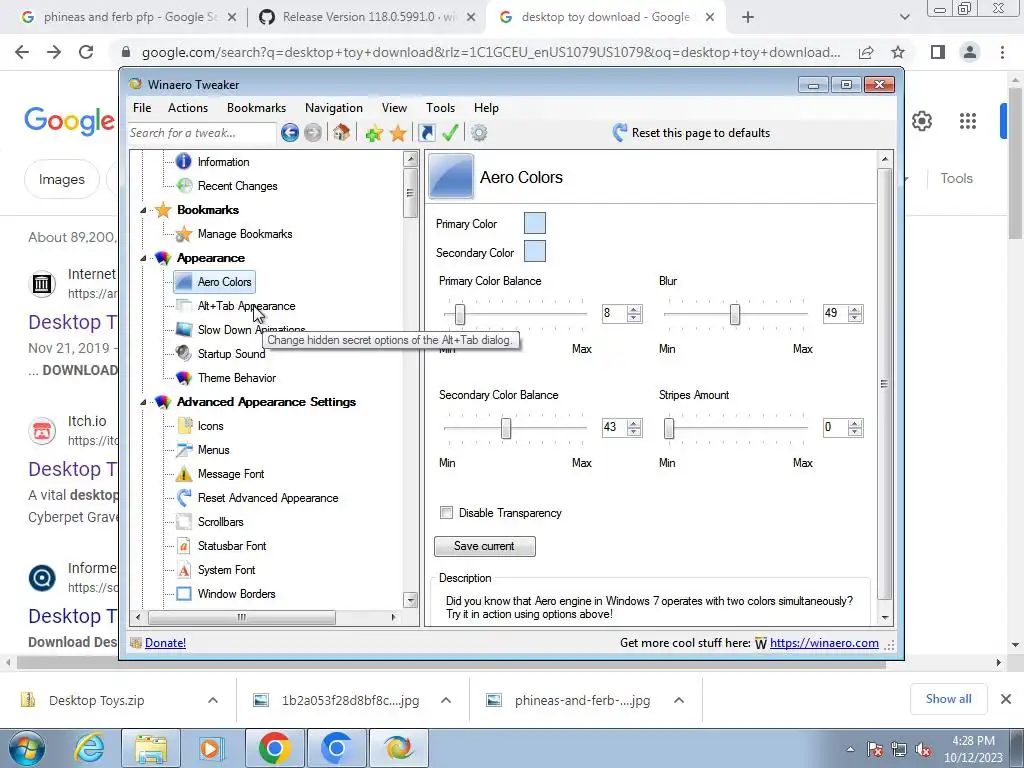Select Aero Colors in the tree
Viewport: 1024px width, 768px height.
224,282
